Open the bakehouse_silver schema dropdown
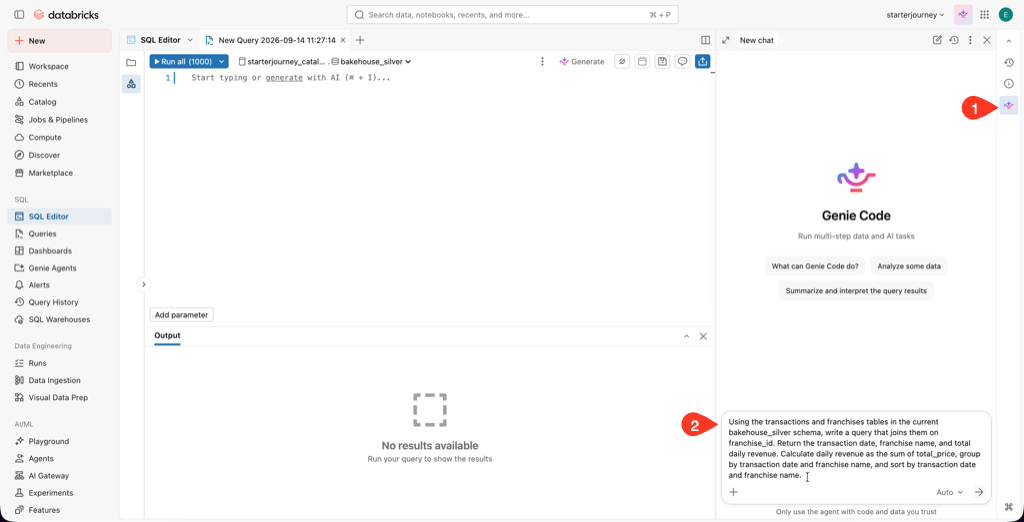The width and height of the screenshot is (1024, 522). [371, 61]
